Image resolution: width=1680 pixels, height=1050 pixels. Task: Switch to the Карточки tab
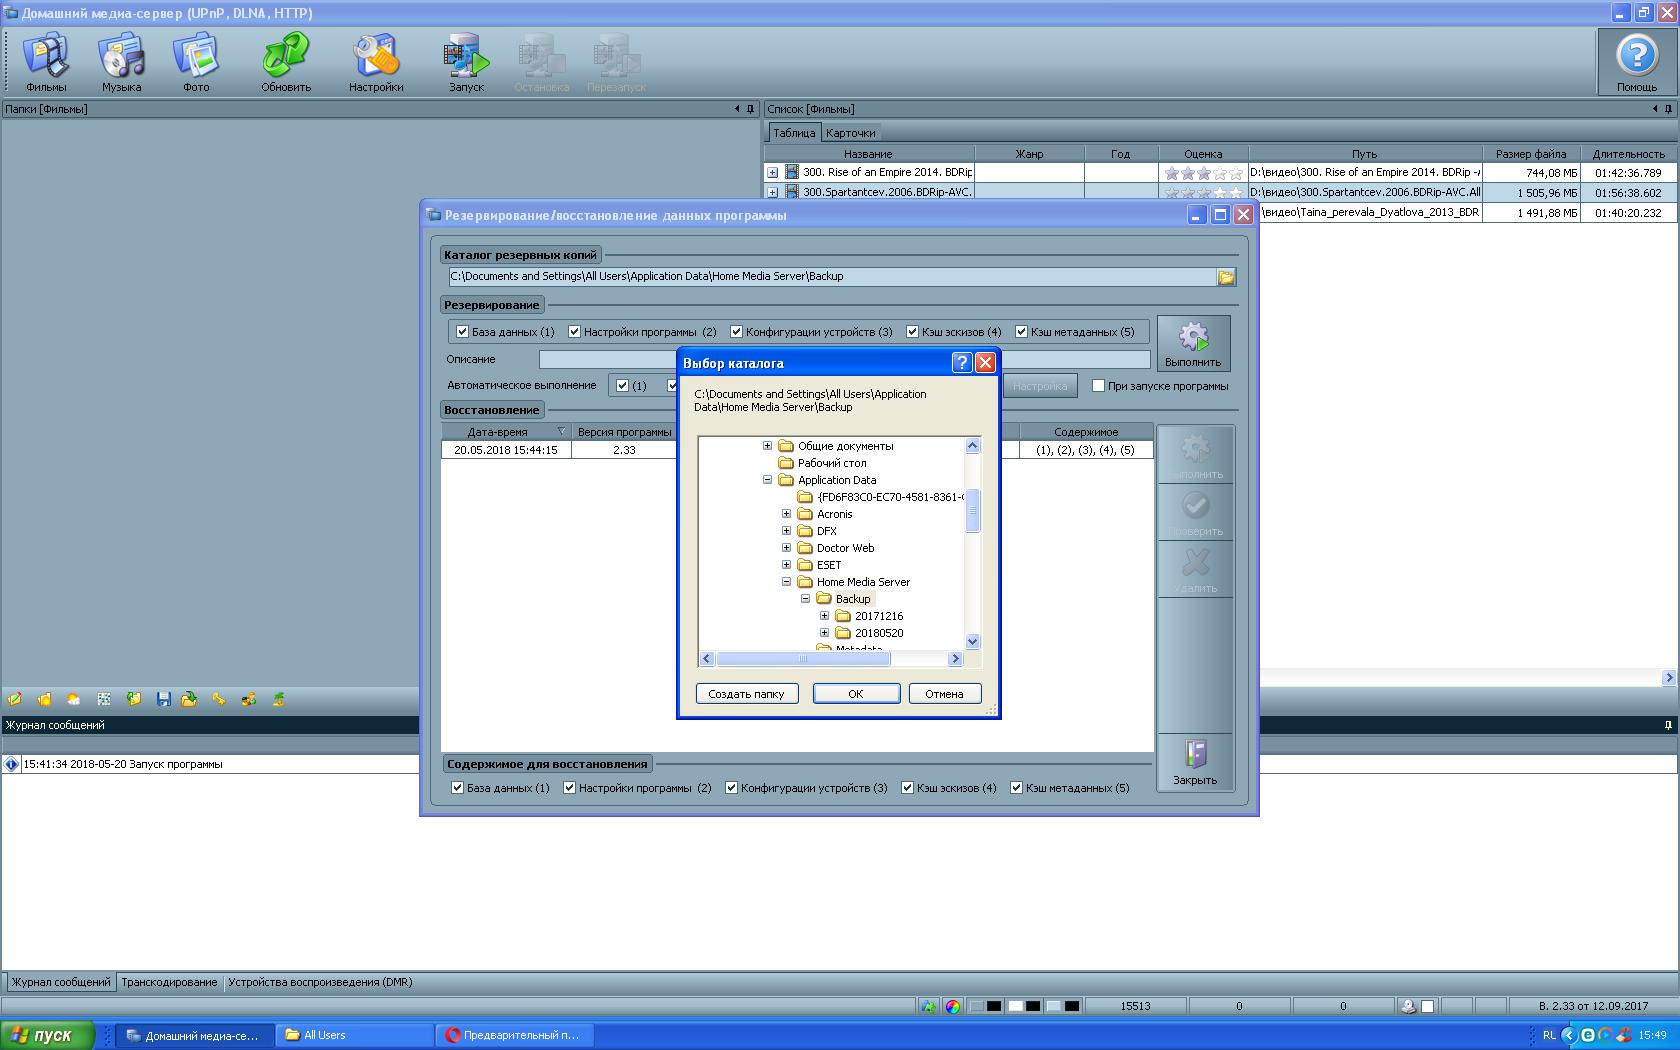click(850, 133)
